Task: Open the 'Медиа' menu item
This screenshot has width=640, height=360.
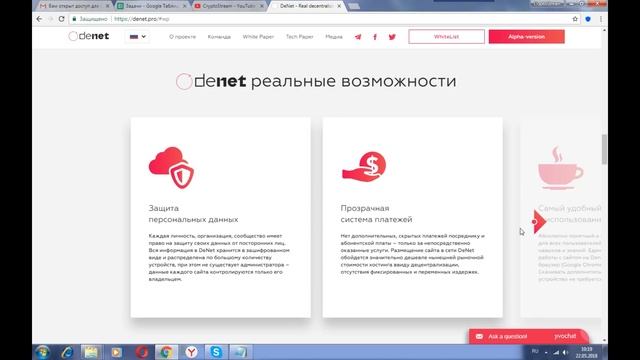Action: coord(334,37)
